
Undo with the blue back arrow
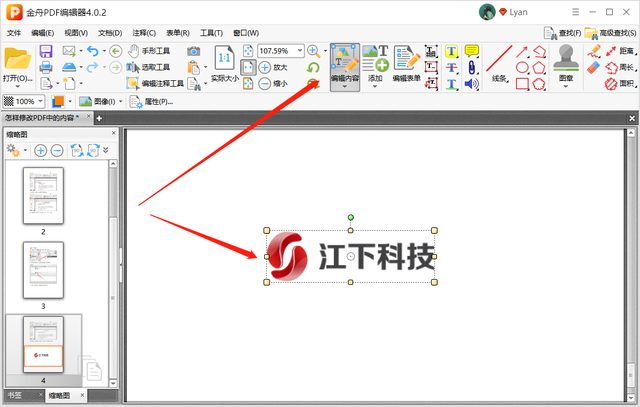coord(93,51)
